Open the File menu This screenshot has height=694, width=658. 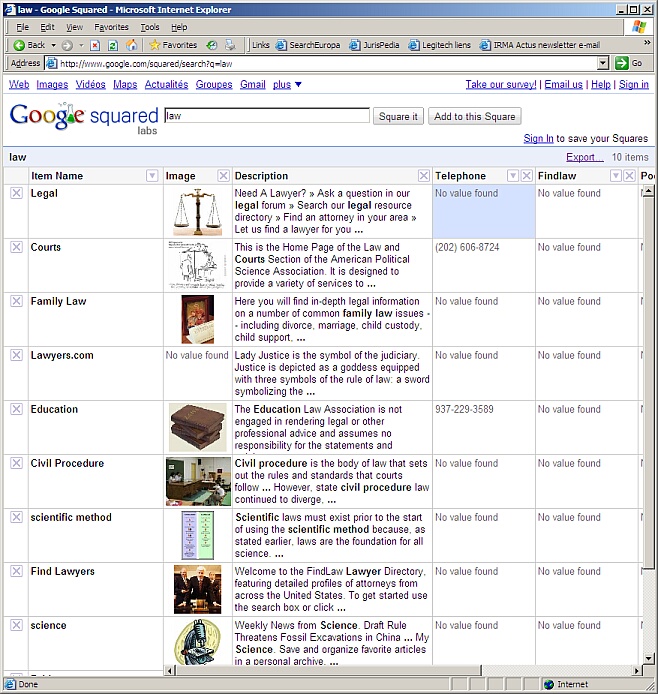coord(23,27)
